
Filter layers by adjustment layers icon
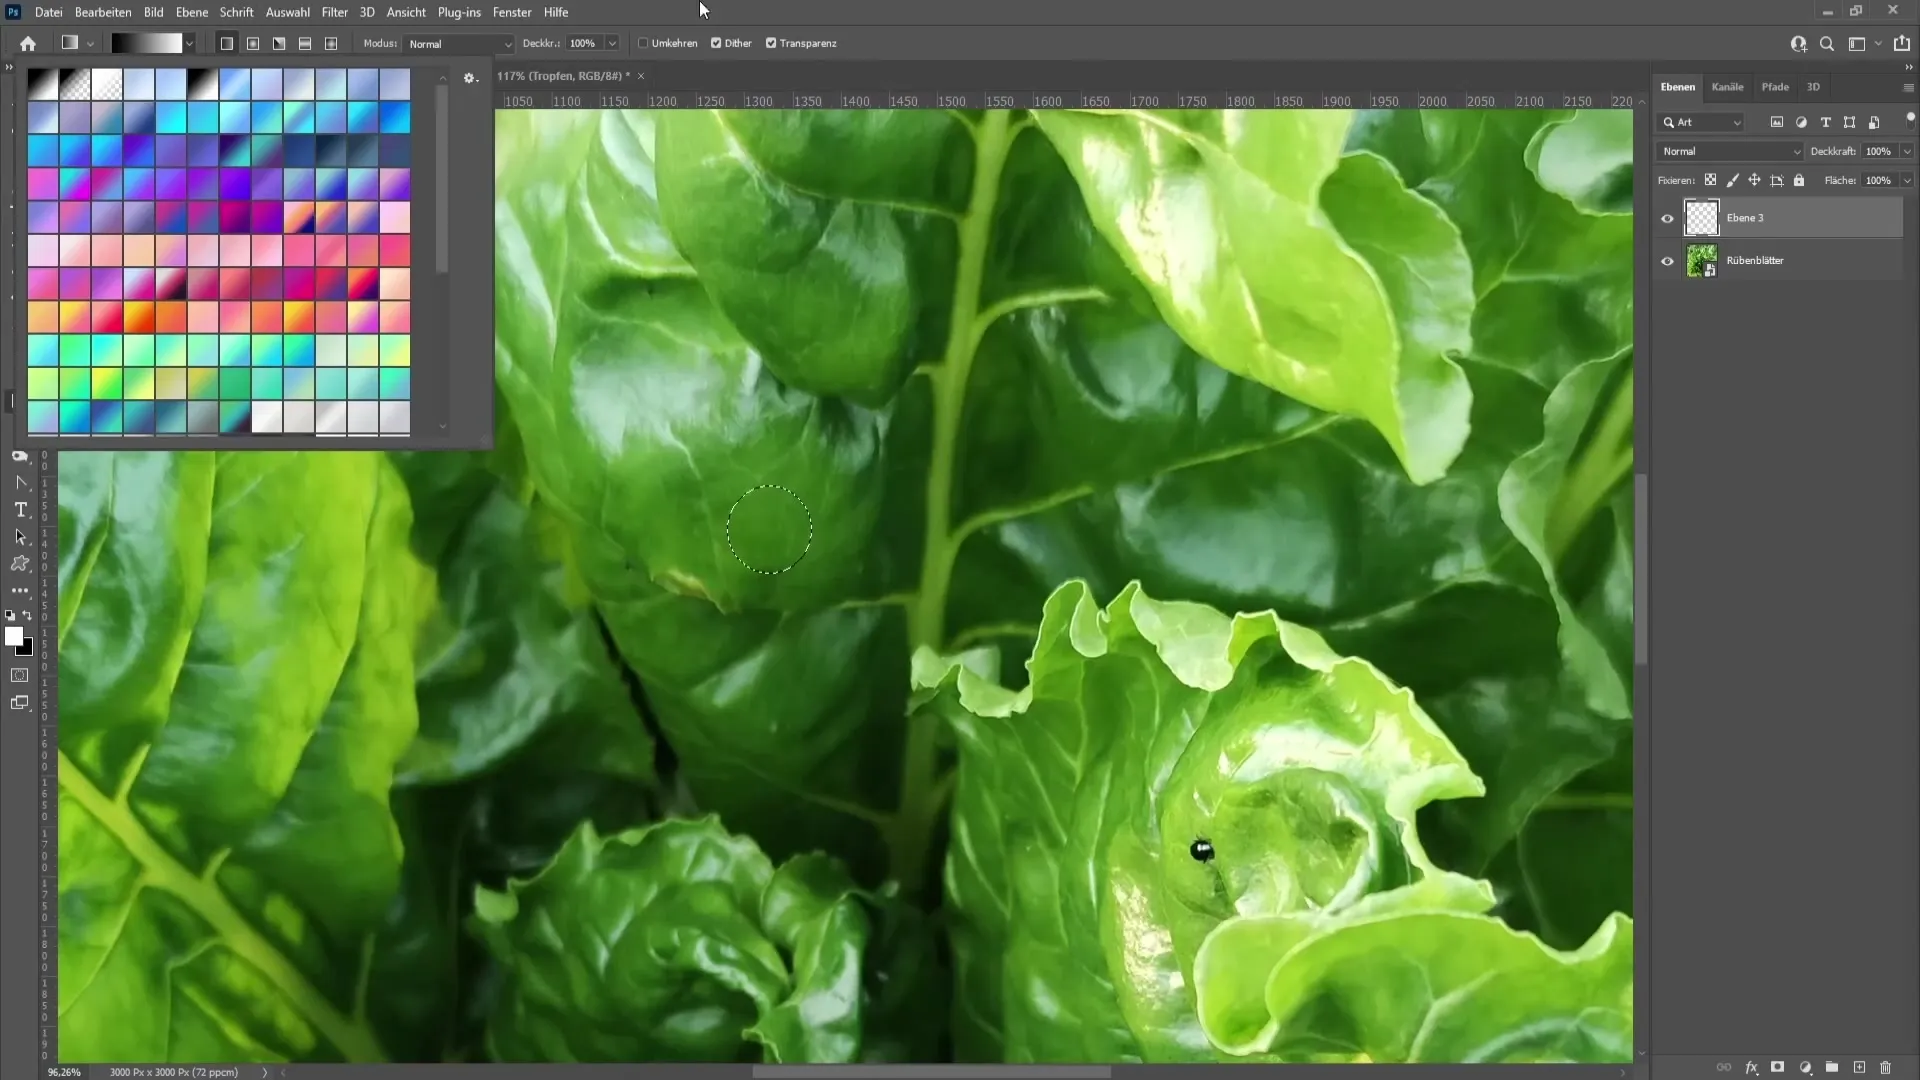tap(1801, 122)
